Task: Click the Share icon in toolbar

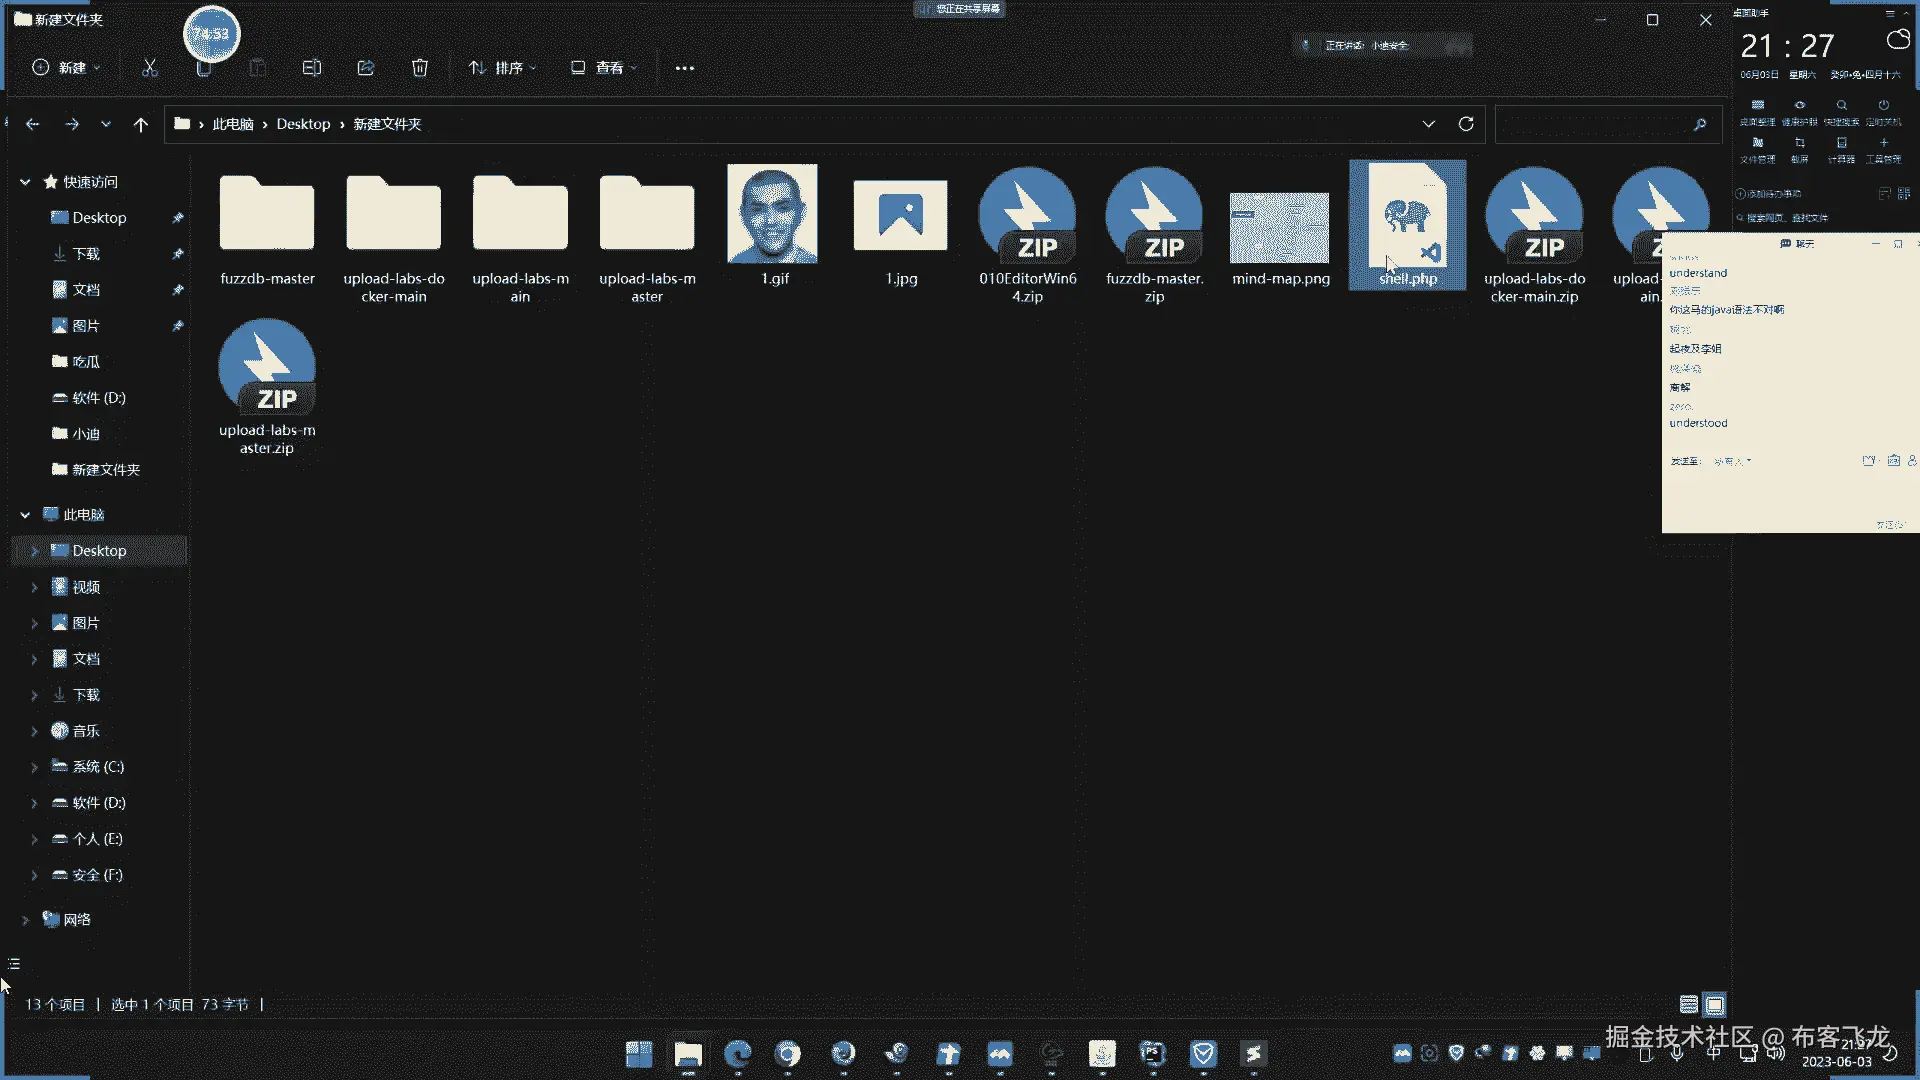Action: click(366, 68)
